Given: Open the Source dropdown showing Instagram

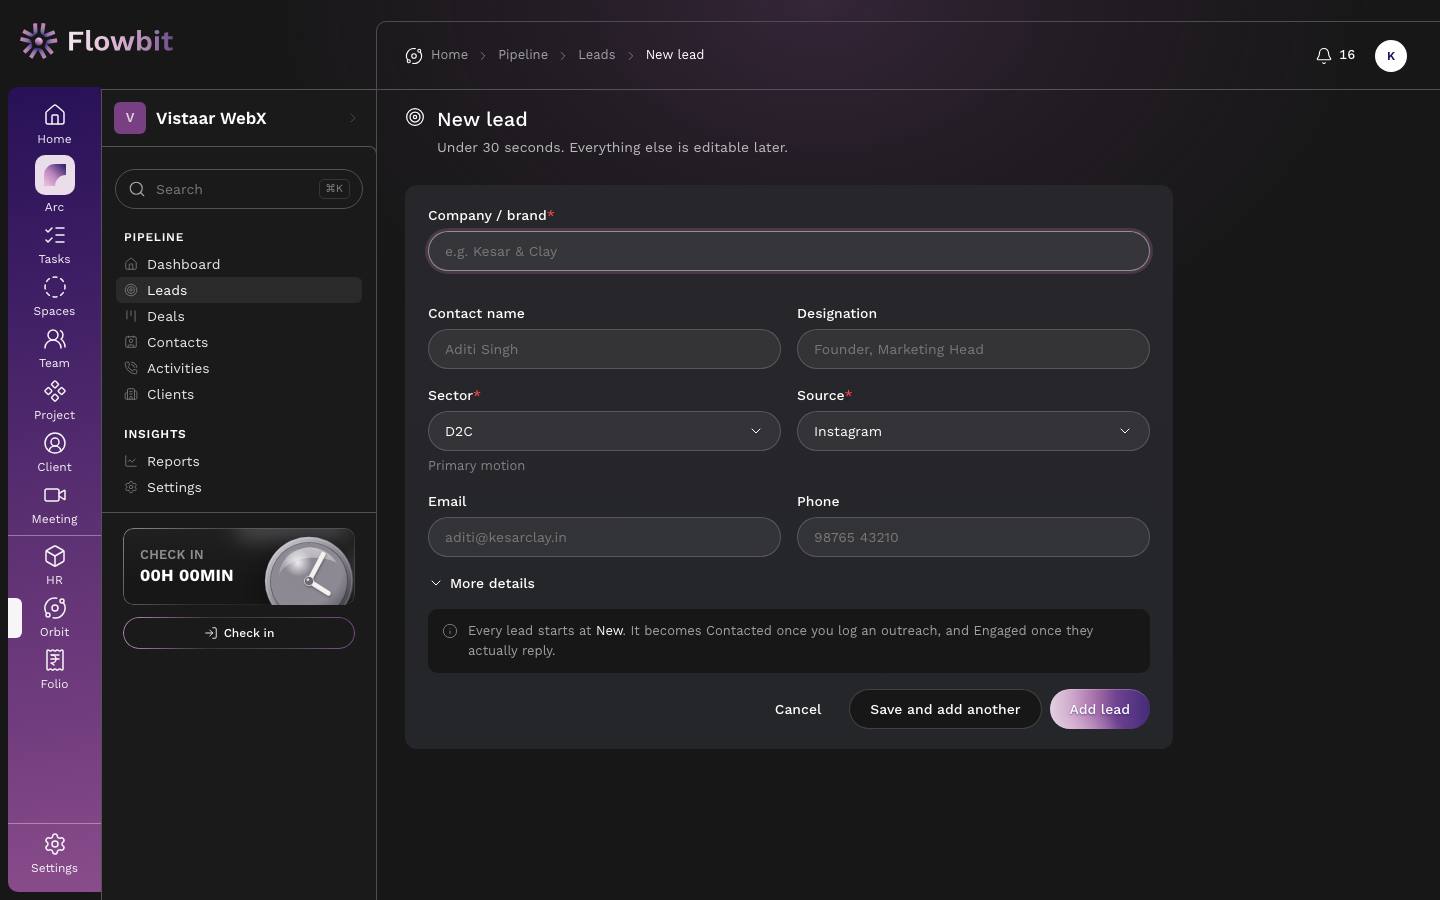Looking at the screenshot, I should tap(973, 431).
